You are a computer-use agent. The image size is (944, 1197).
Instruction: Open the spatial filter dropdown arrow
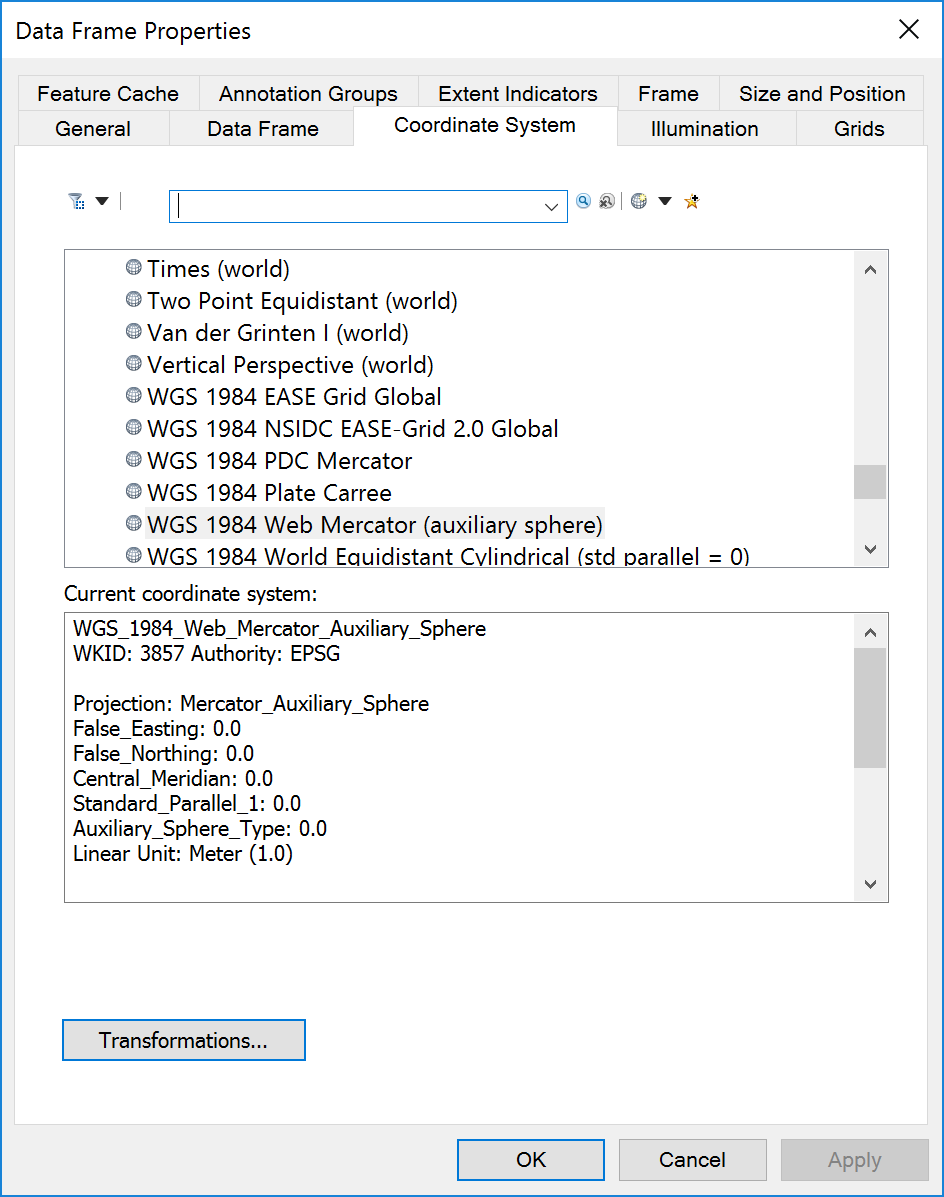[x=665, y=201]
